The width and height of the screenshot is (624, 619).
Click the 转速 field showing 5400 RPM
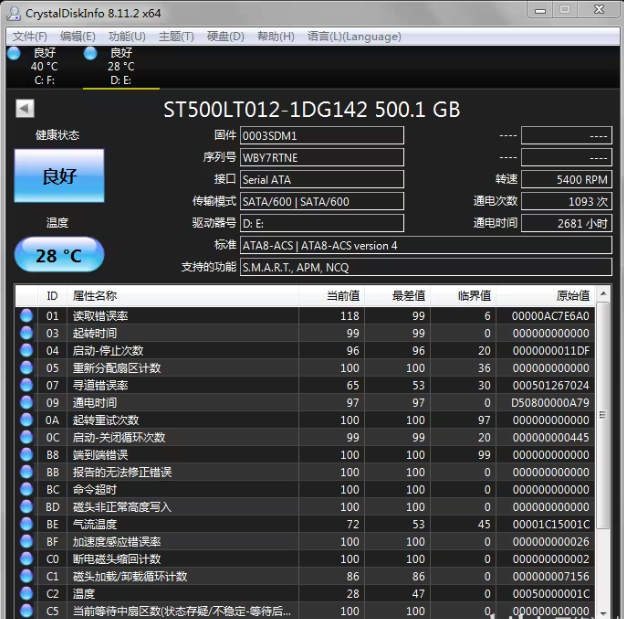click(566, 180)
